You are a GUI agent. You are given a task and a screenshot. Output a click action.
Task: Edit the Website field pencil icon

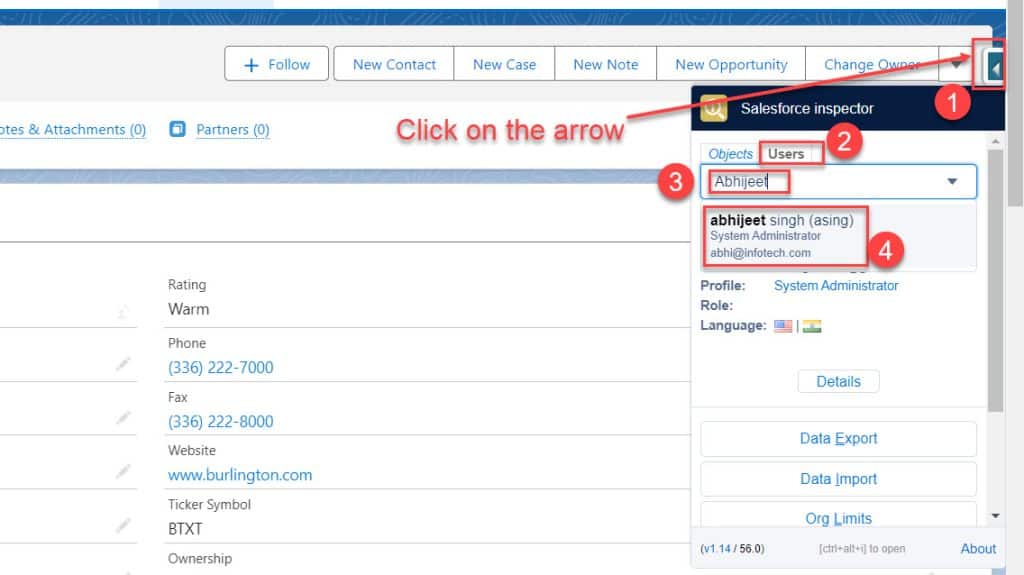(x=123, y=471)
